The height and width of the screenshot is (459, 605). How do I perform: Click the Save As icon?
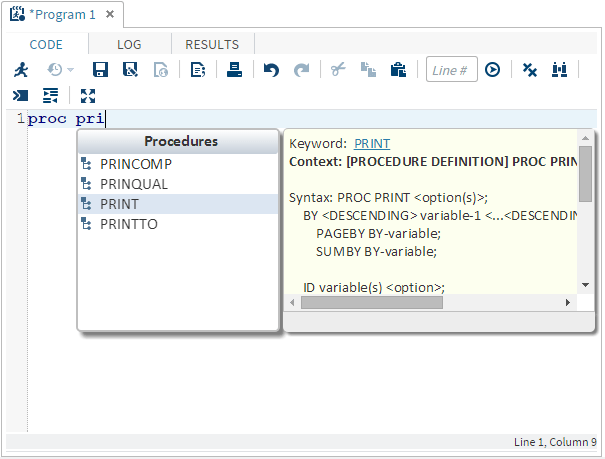[130, 70]
